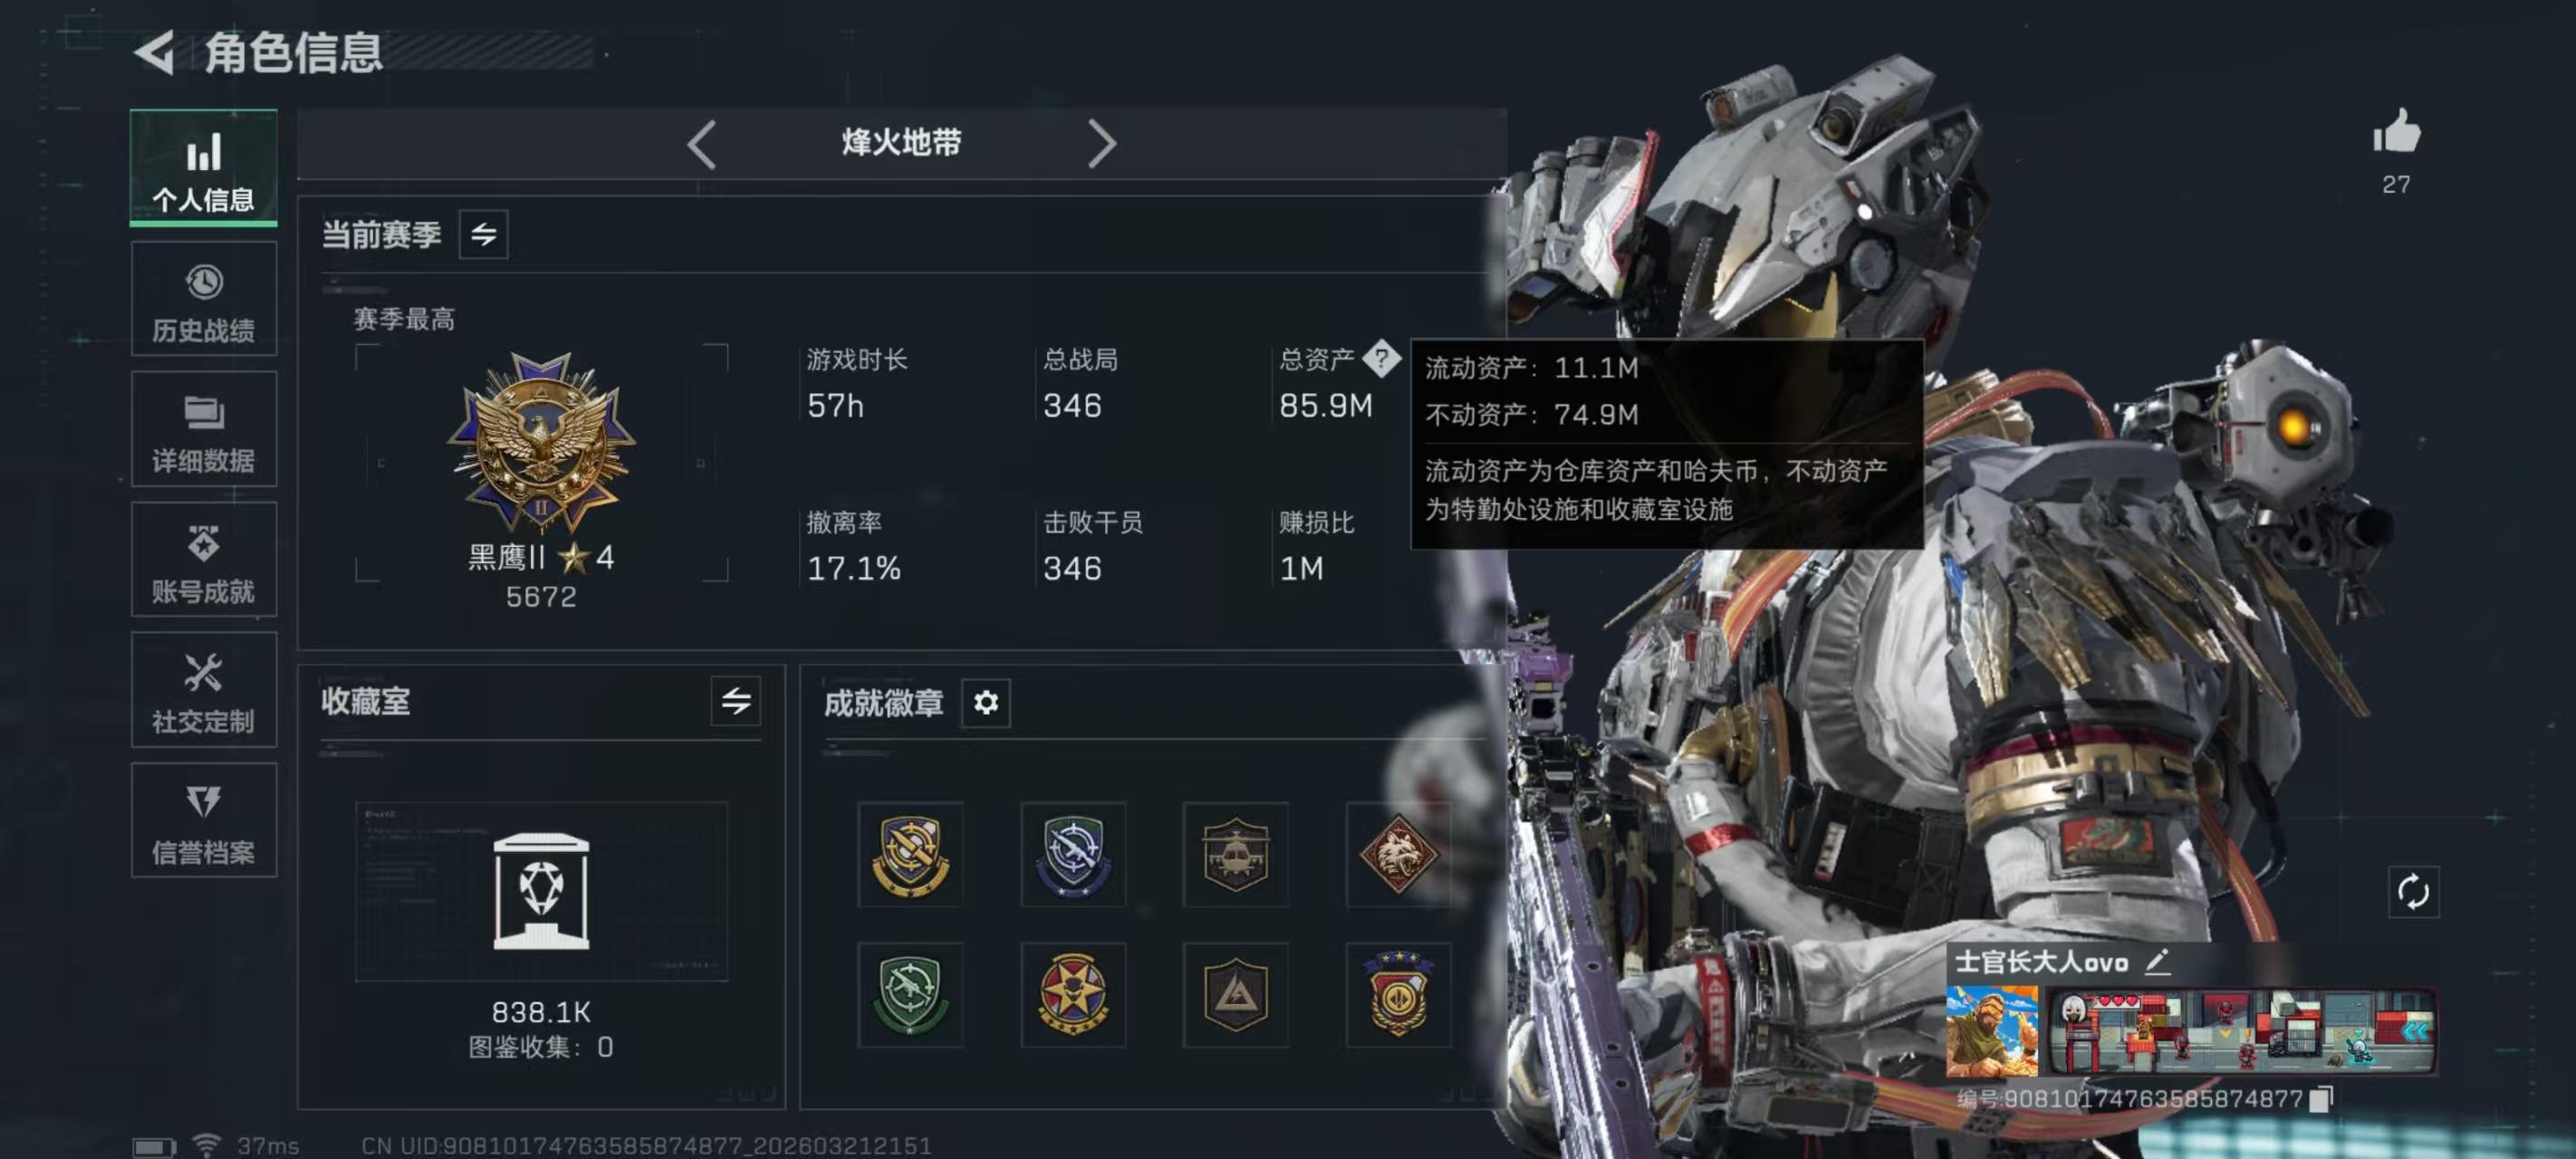Open the 账号成就 tab
The image size is (2576, 1159).
[x=204, y=560]
